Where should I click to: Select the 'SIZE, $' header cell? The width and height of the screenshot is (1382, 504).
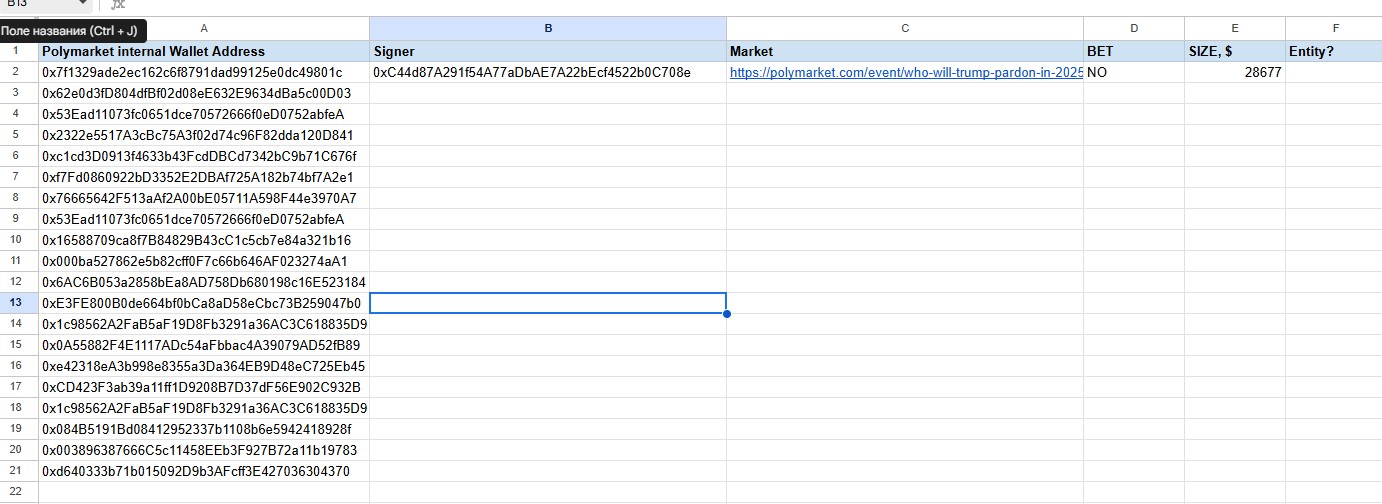(x=1235, y=51)
